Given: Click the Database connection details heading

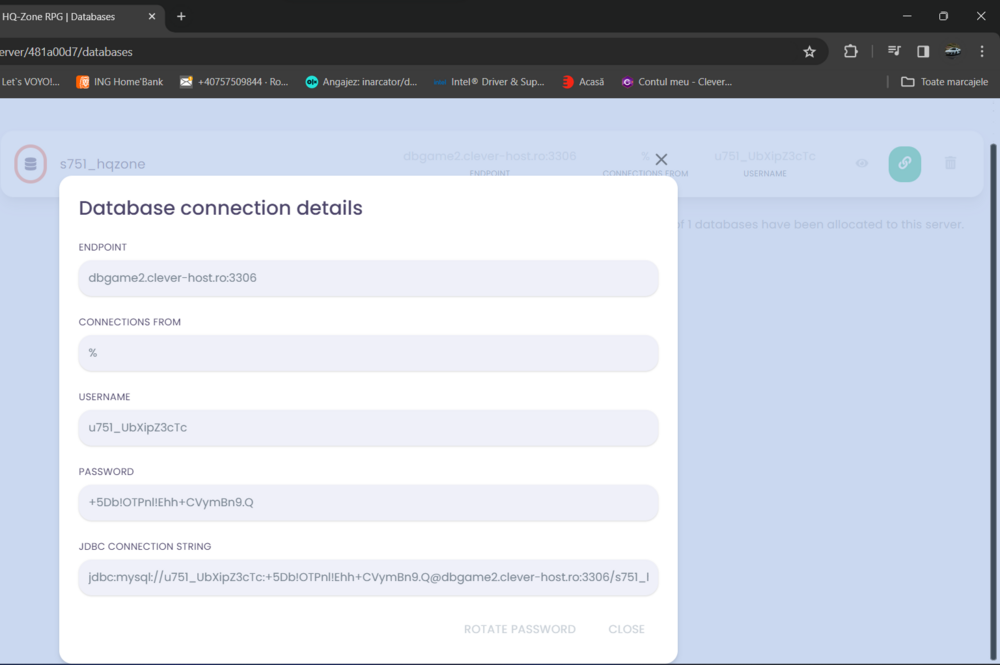Looking at the screenshot, I should click(x=221, y=208).
